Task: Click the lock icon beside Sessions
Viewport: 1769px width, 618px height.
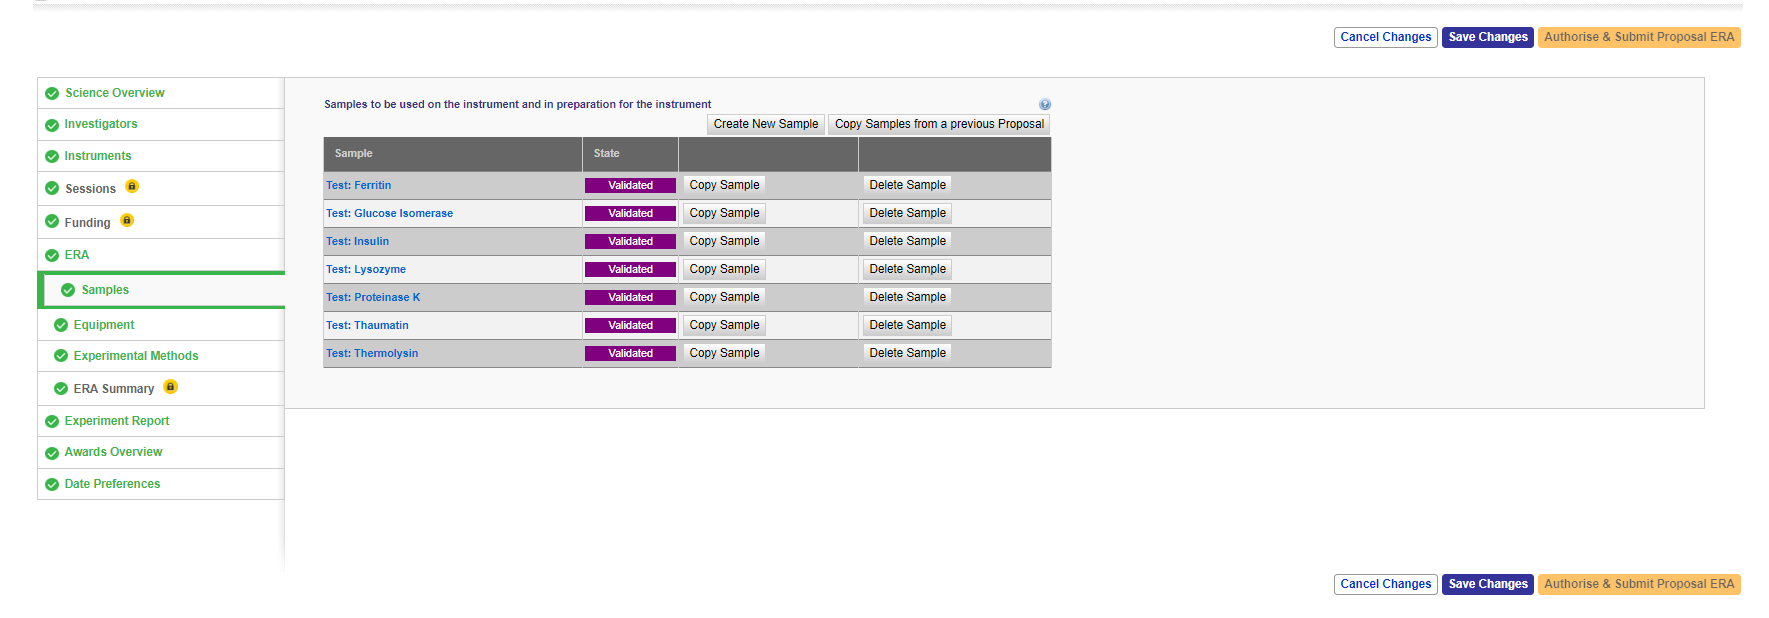Action: [132, 187]
